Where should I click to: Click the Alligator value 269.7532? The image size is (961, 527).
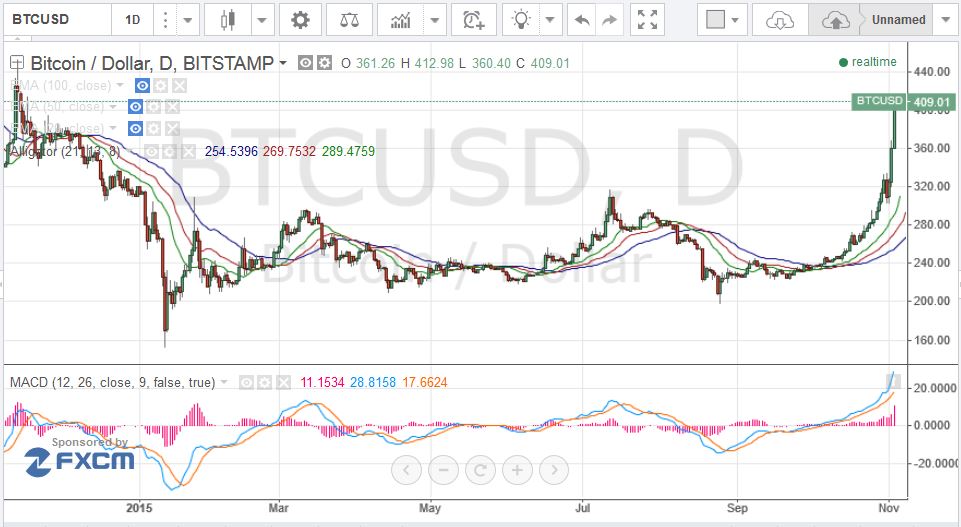(289, 151)
